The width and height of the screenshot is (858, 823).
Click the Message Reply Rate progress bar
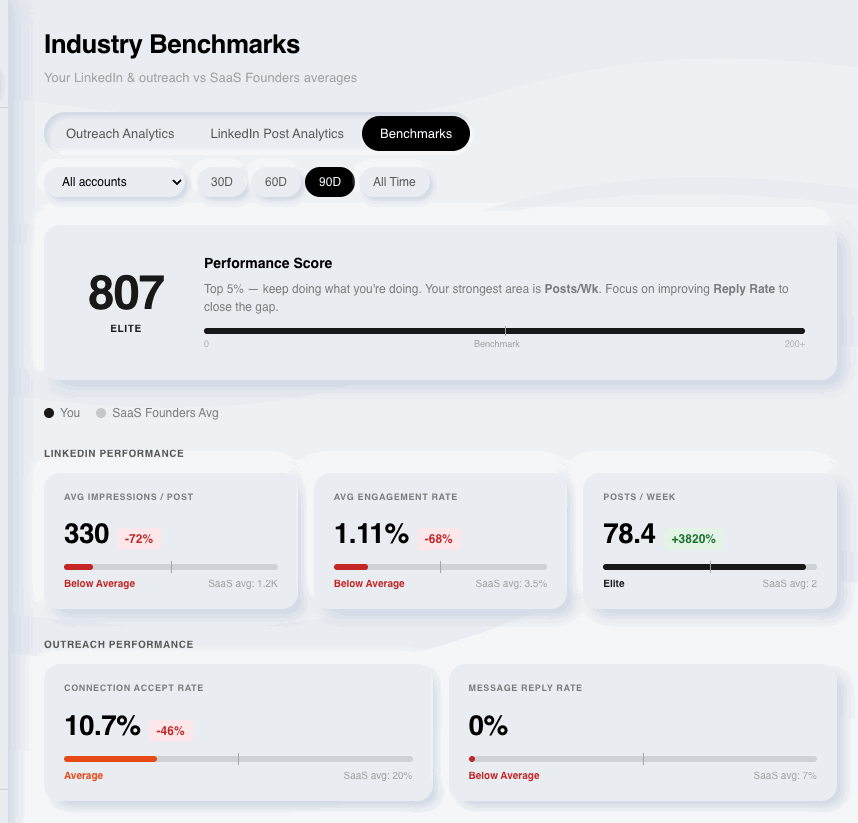point(644,758)
